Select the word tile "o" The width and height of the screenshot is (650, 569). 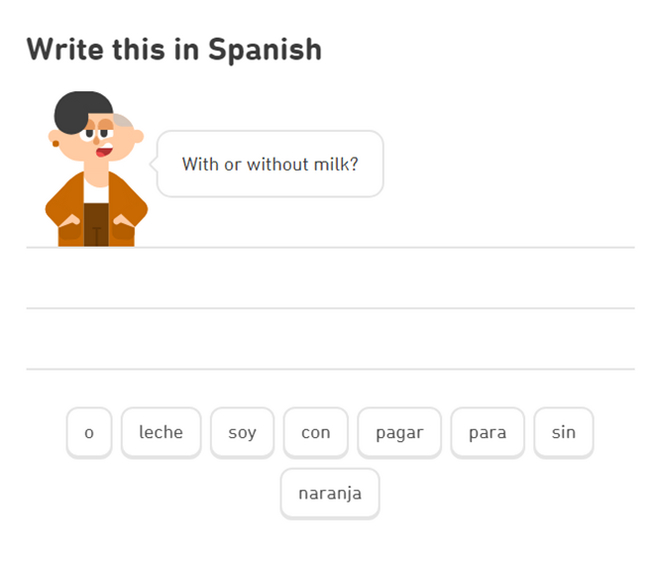pyautogui.click(x=89, y=433)
